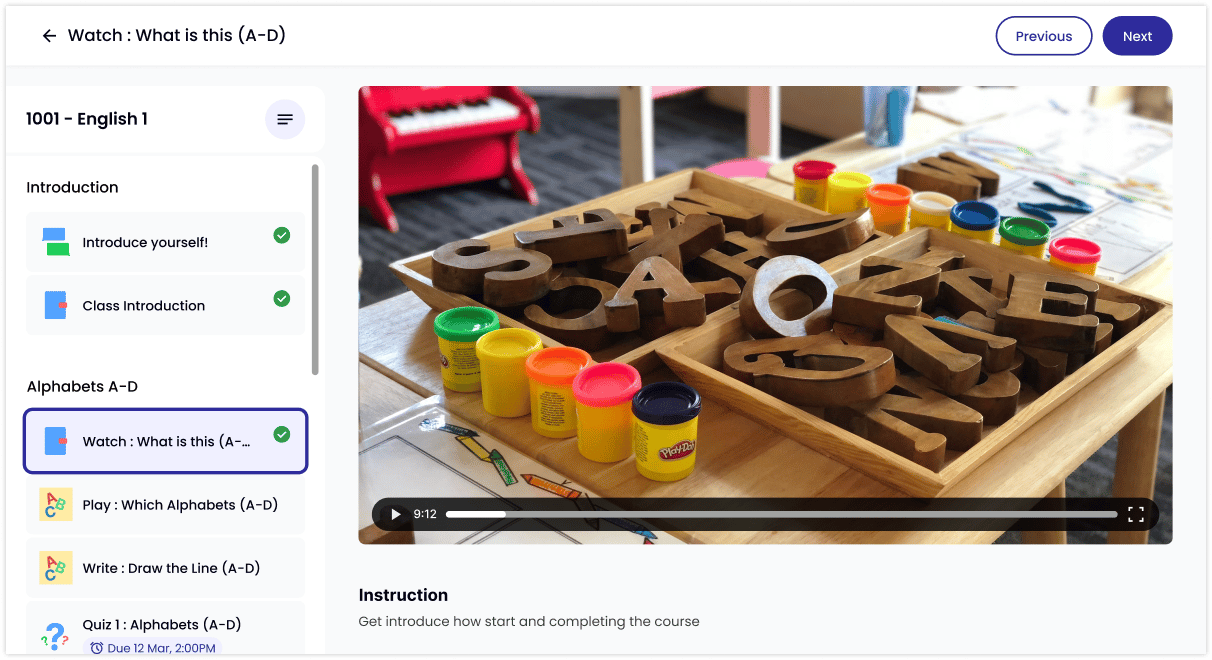Image resolution: width=1212 pixels, height=660 pixels.
Task: Click the alarm clock due date icon
Action: tap(97, 648)
